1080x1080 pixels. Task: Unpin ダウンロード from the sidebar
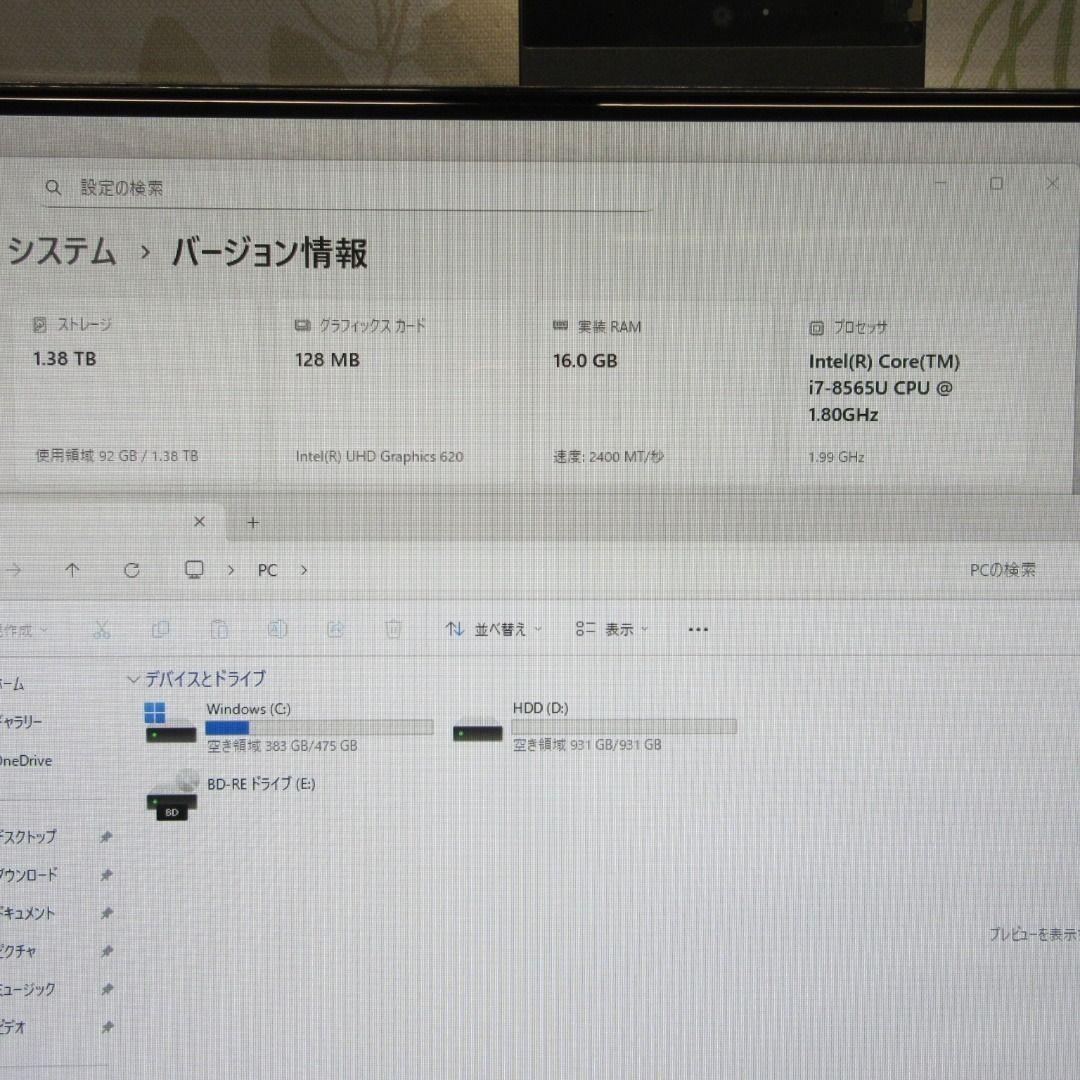pos(105,874)
